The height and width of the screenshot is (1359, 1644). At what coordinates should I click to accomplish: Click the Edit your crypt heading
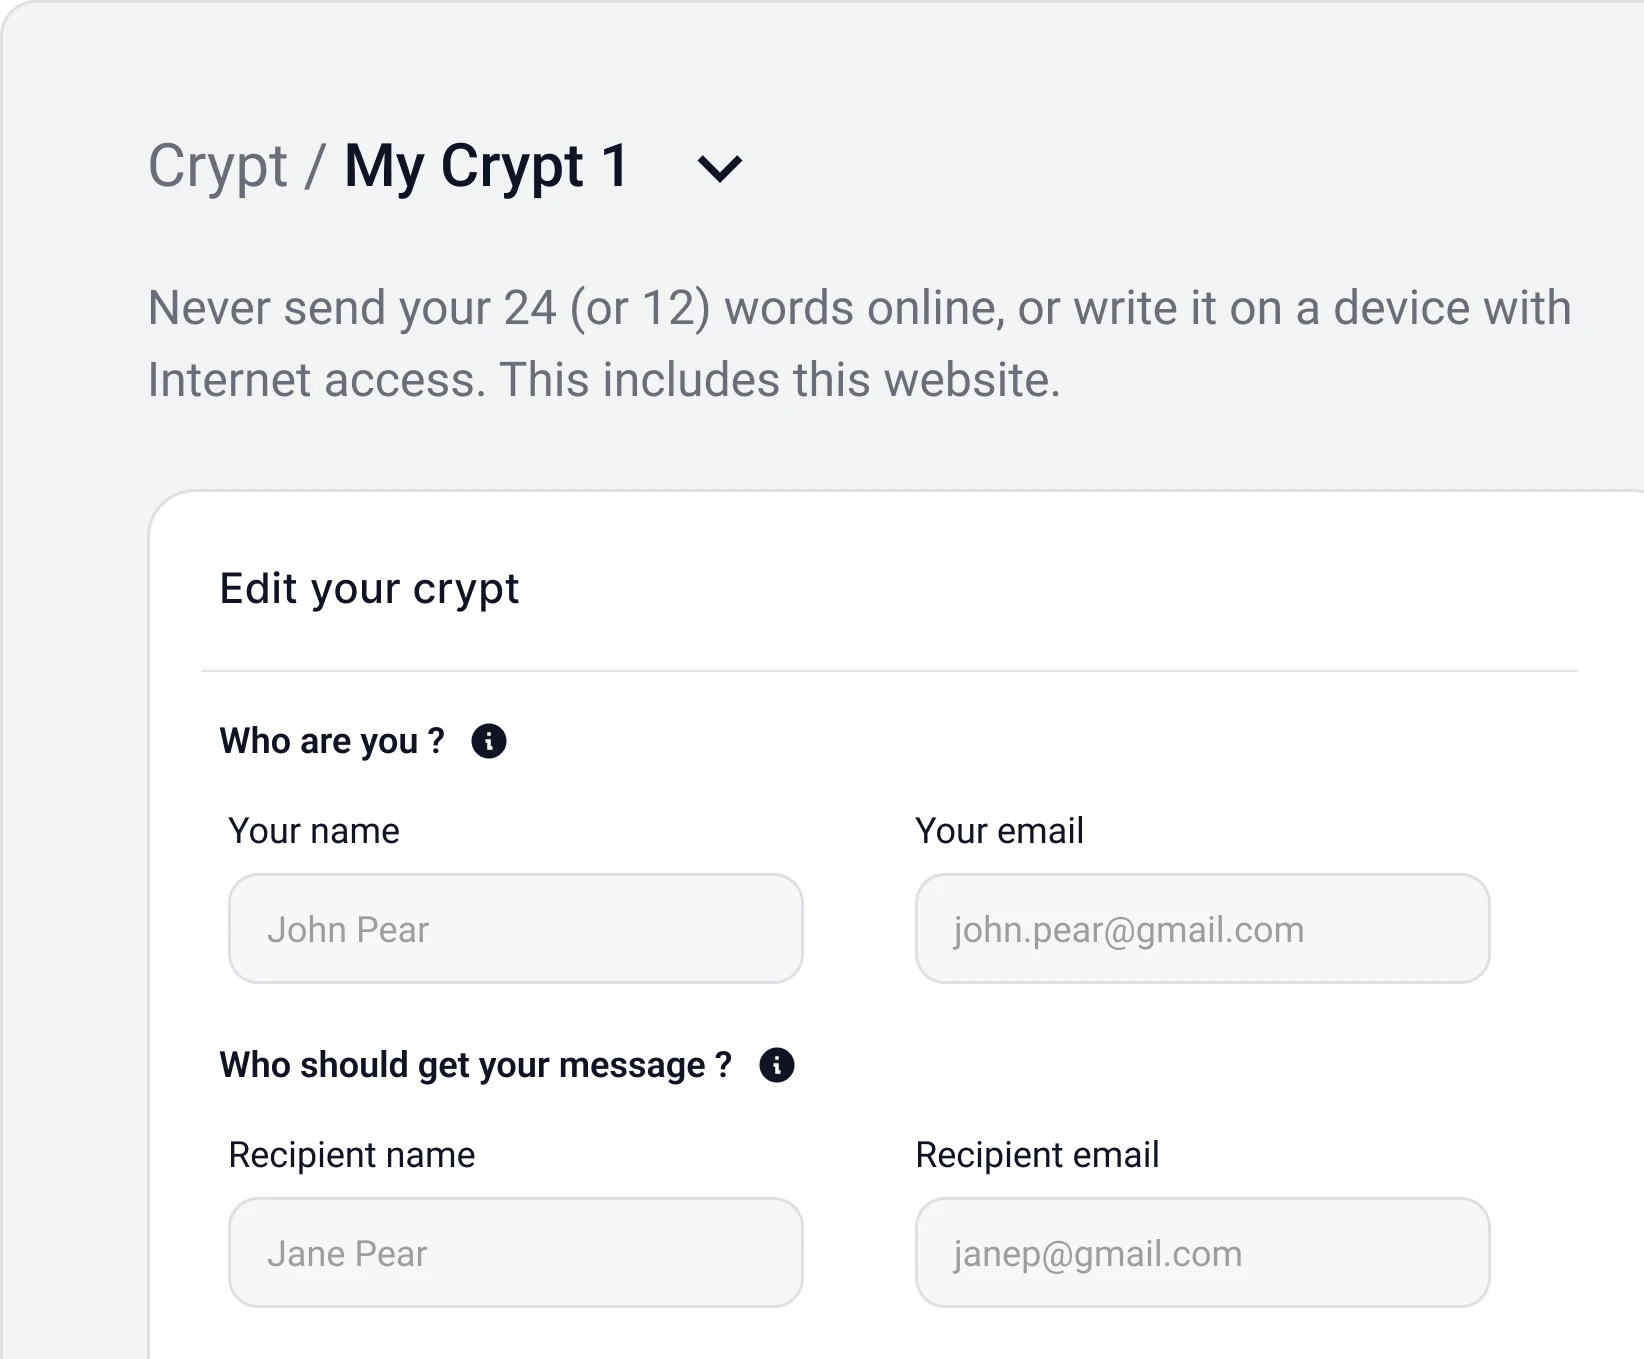click(369, 589)
